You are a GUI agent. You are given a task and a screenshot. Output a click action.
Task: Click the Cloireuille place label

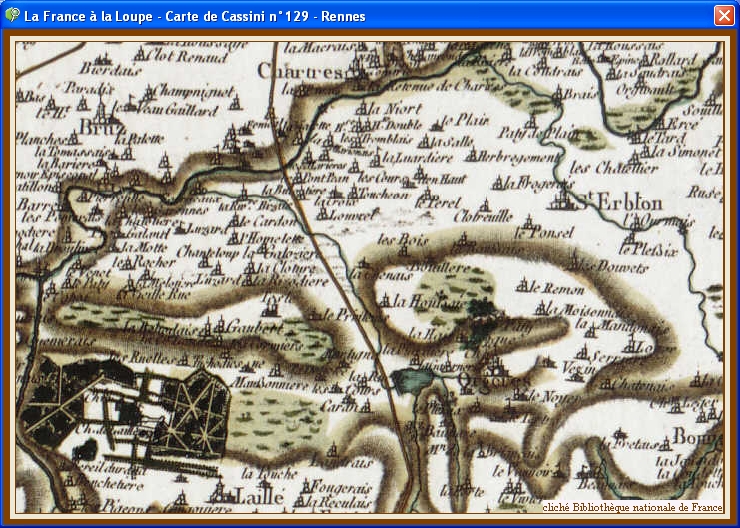[483, 215]
